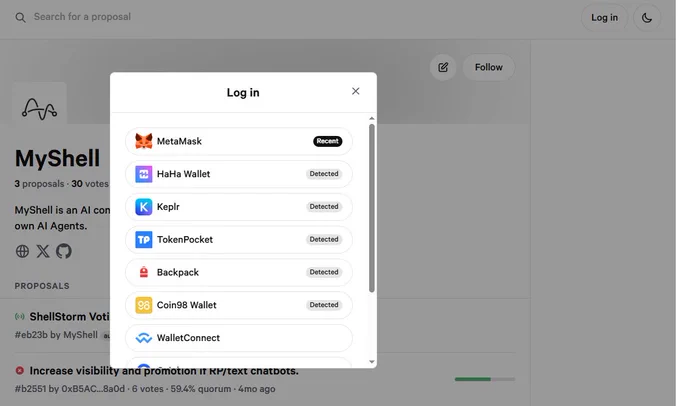Click the active status icon beside ShellStorm
Viewport: 680px width, 406px height.
[20, 317]
